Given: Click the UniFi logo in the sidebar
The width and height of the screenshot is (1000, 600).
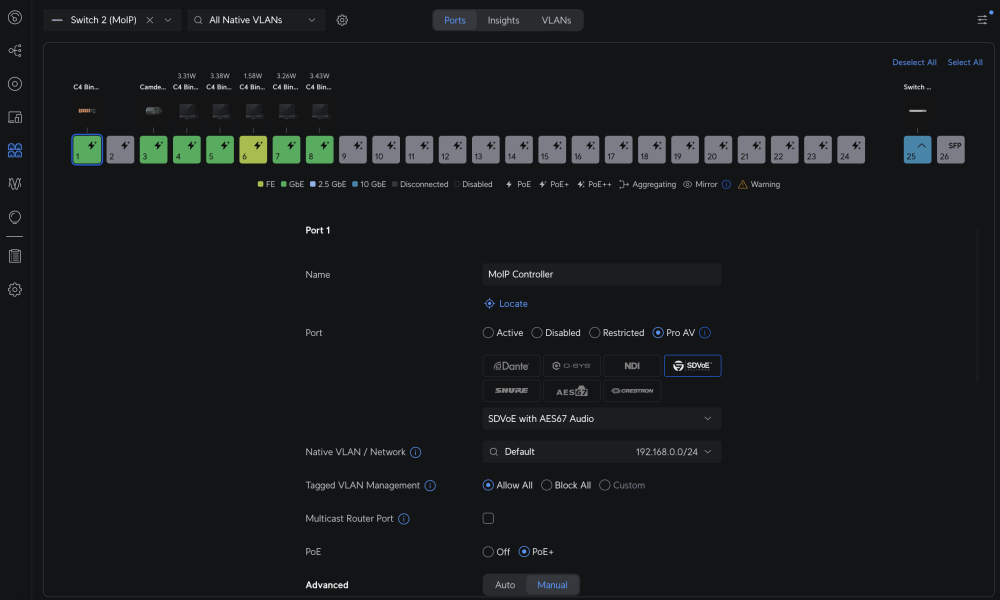Looking at the screenshot, I should [x=15, y=17].
